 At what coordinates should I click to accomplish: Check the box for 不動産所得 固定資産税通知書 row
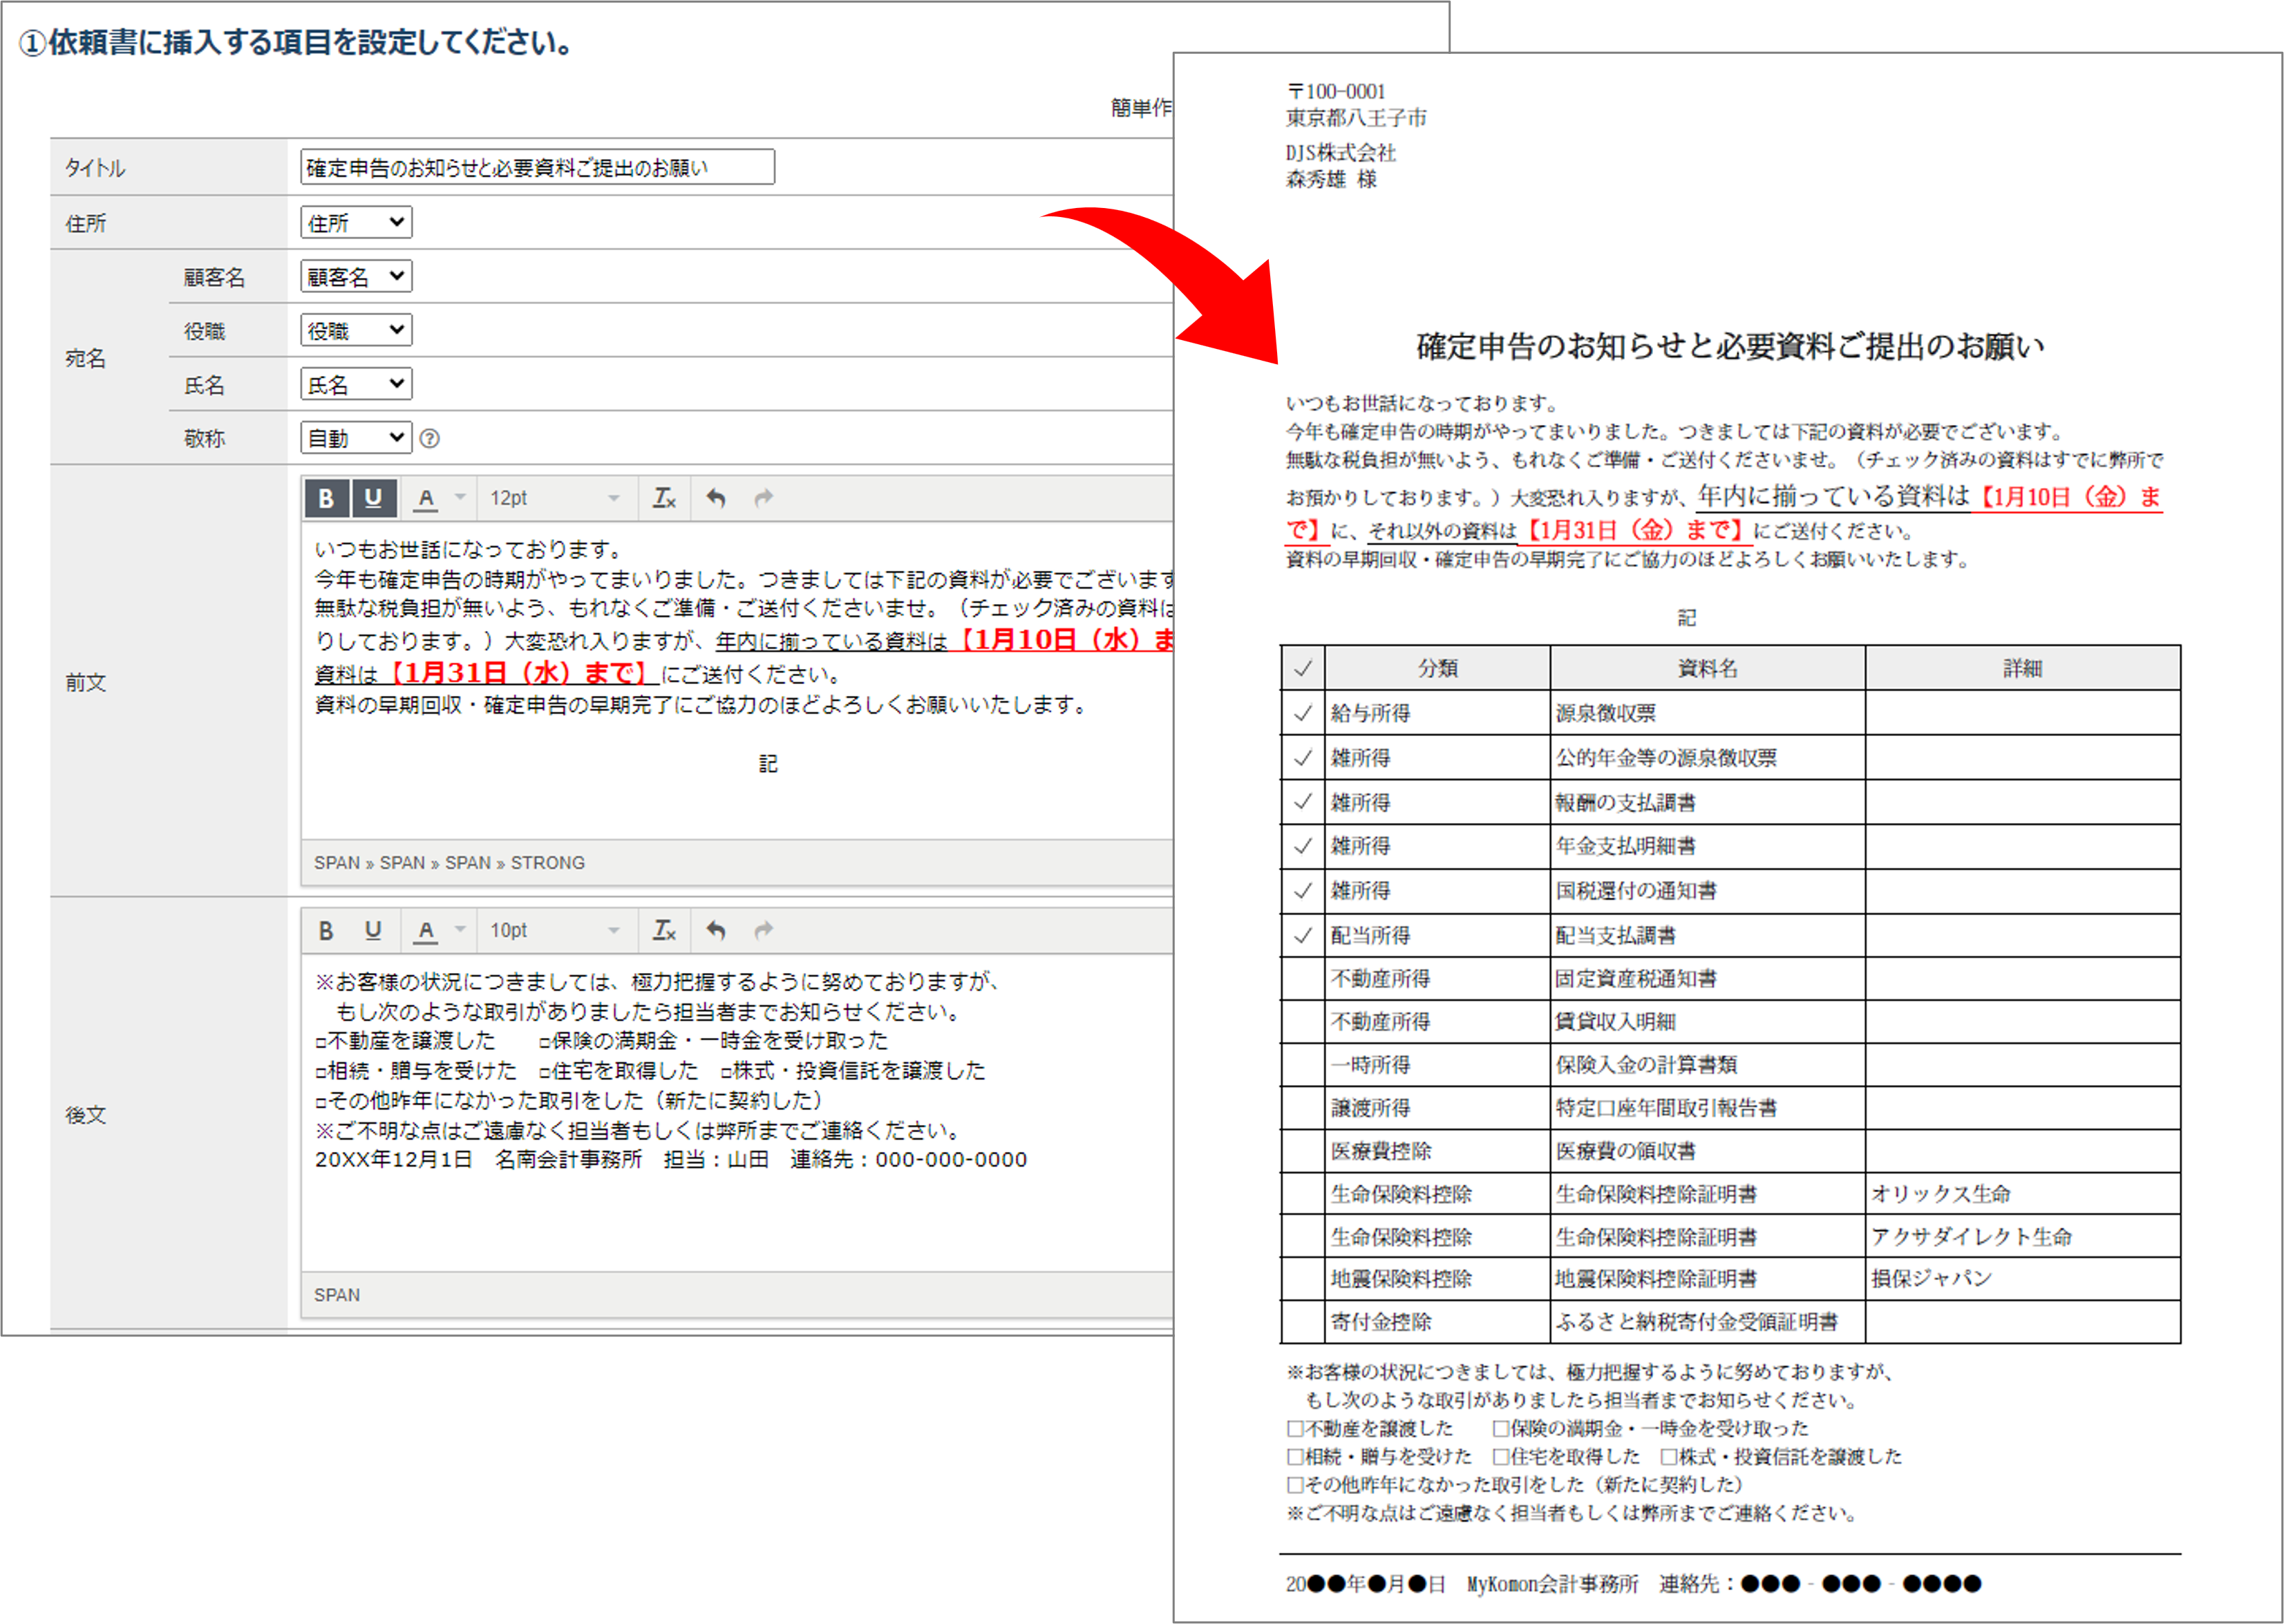tap(1302, 979)
